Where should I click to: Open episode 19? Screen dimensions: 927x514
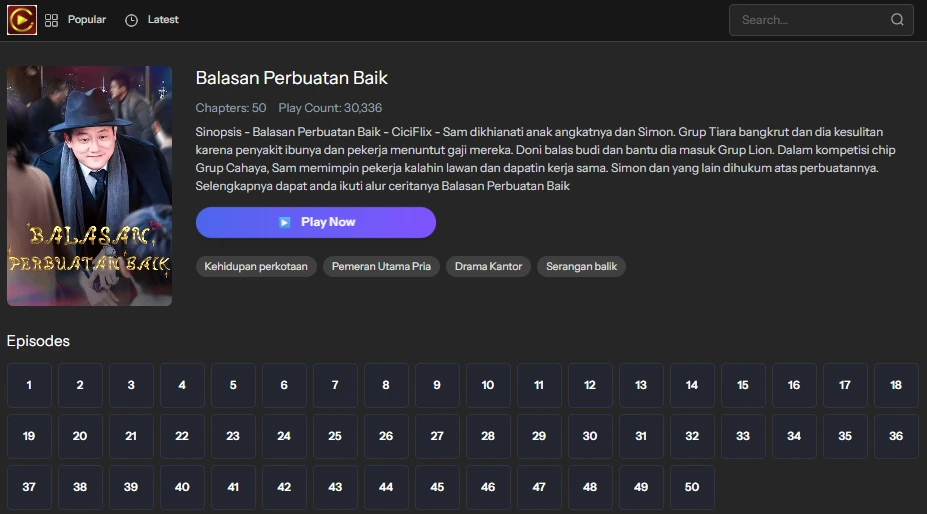29,436
